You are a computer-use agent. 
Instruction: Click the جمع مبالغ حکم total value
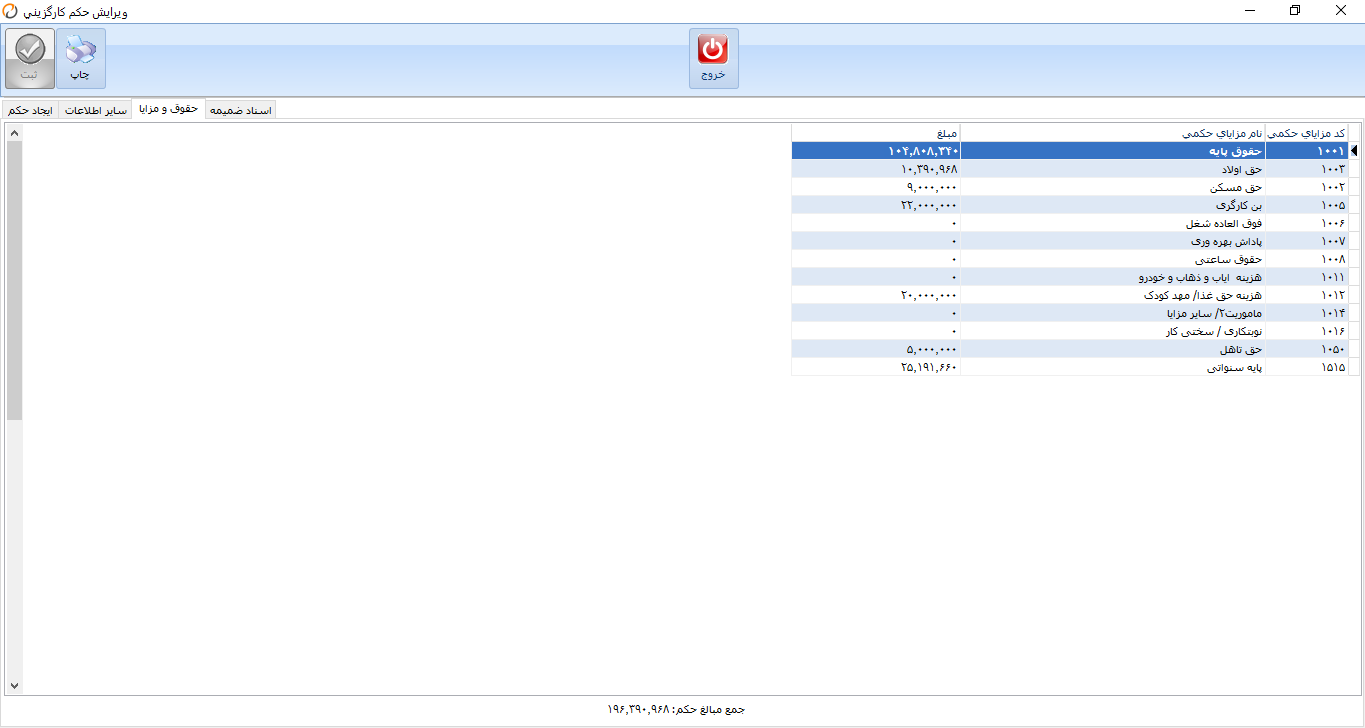tap(638, 710)
